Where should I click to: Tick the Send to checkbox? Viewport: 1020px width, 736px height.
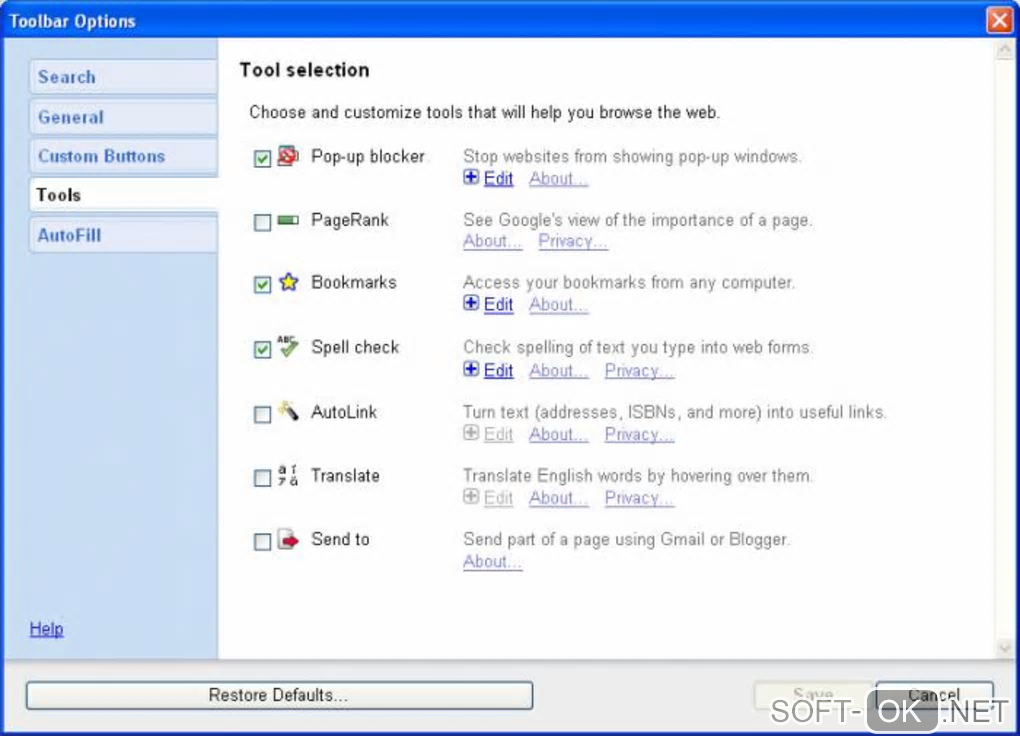point(262,541)
